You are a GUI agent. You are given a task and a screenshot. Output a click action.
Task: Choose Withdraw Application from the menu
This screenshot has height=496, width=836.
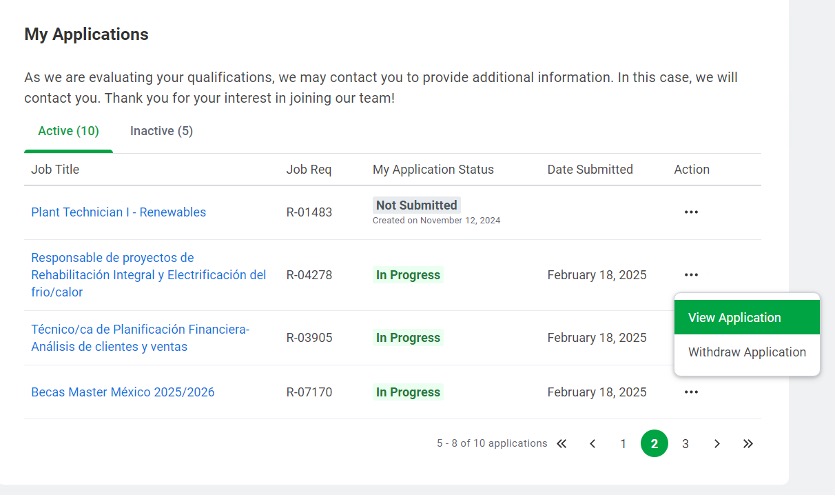(x=746, y=352)
